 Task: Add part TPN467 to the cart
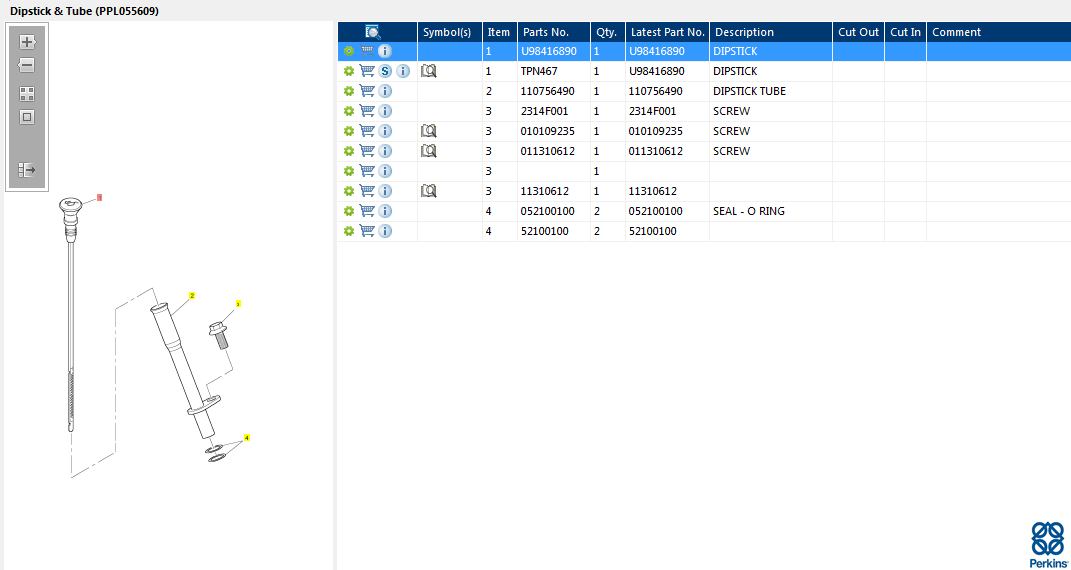click(x=367, y=71)
